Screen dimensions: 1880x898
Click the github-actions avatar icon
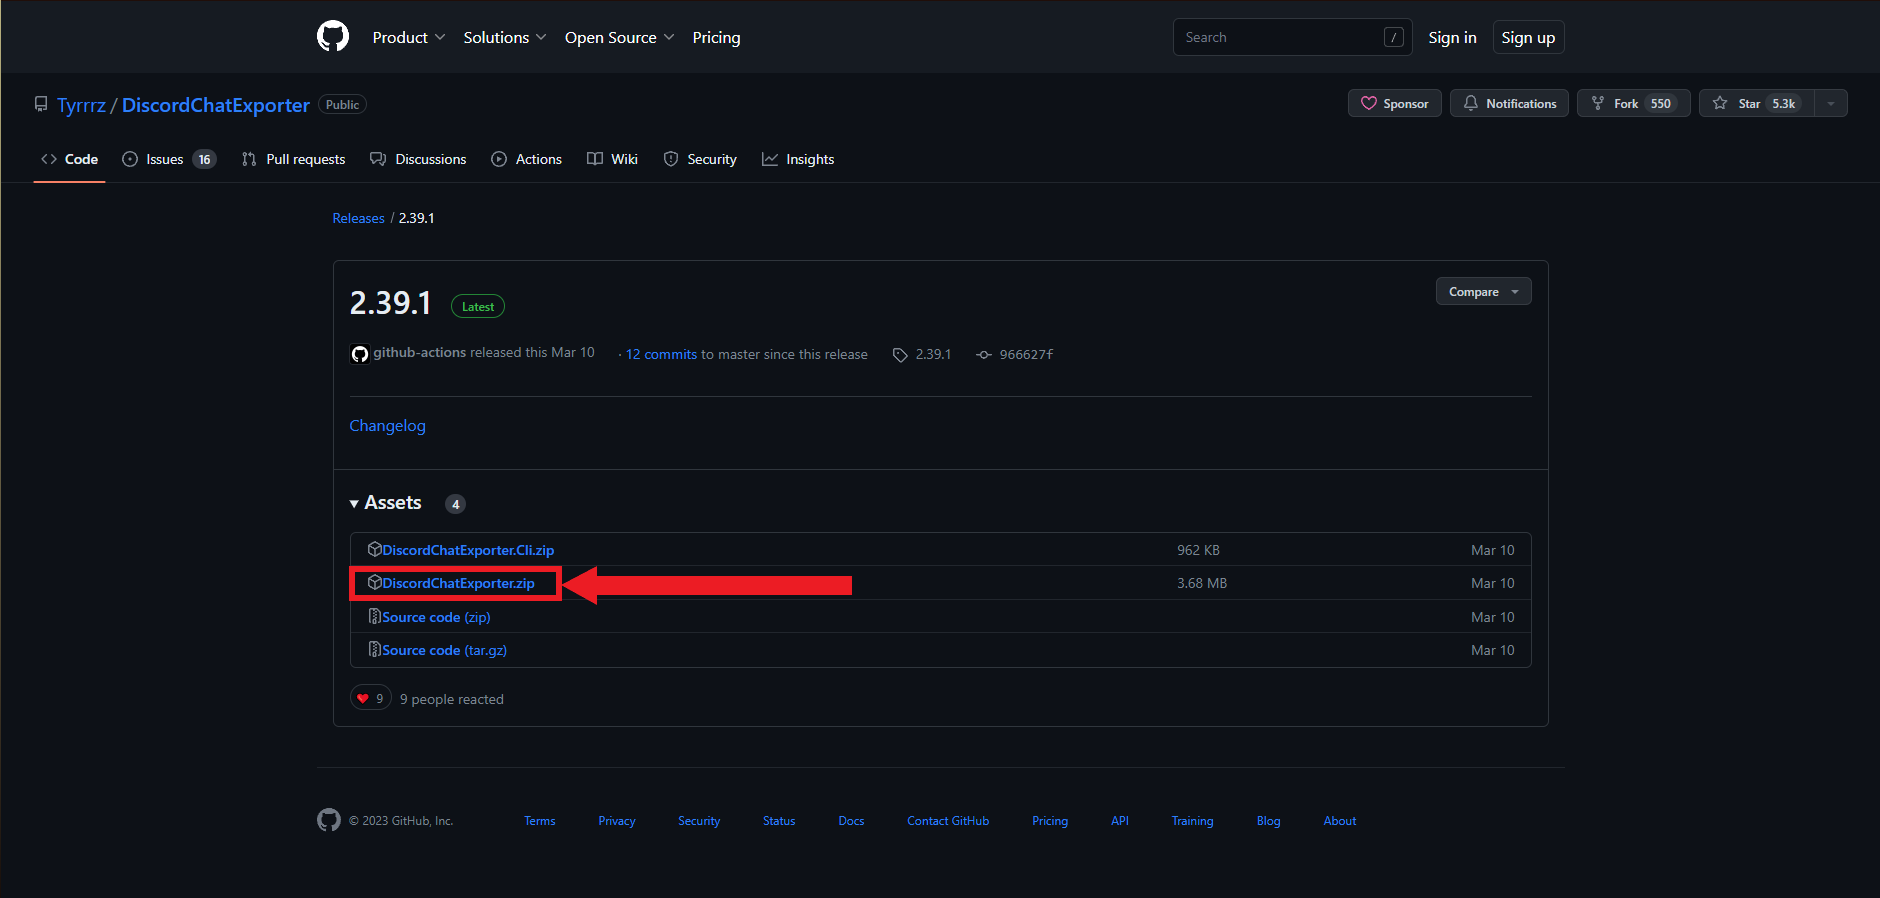360,354
